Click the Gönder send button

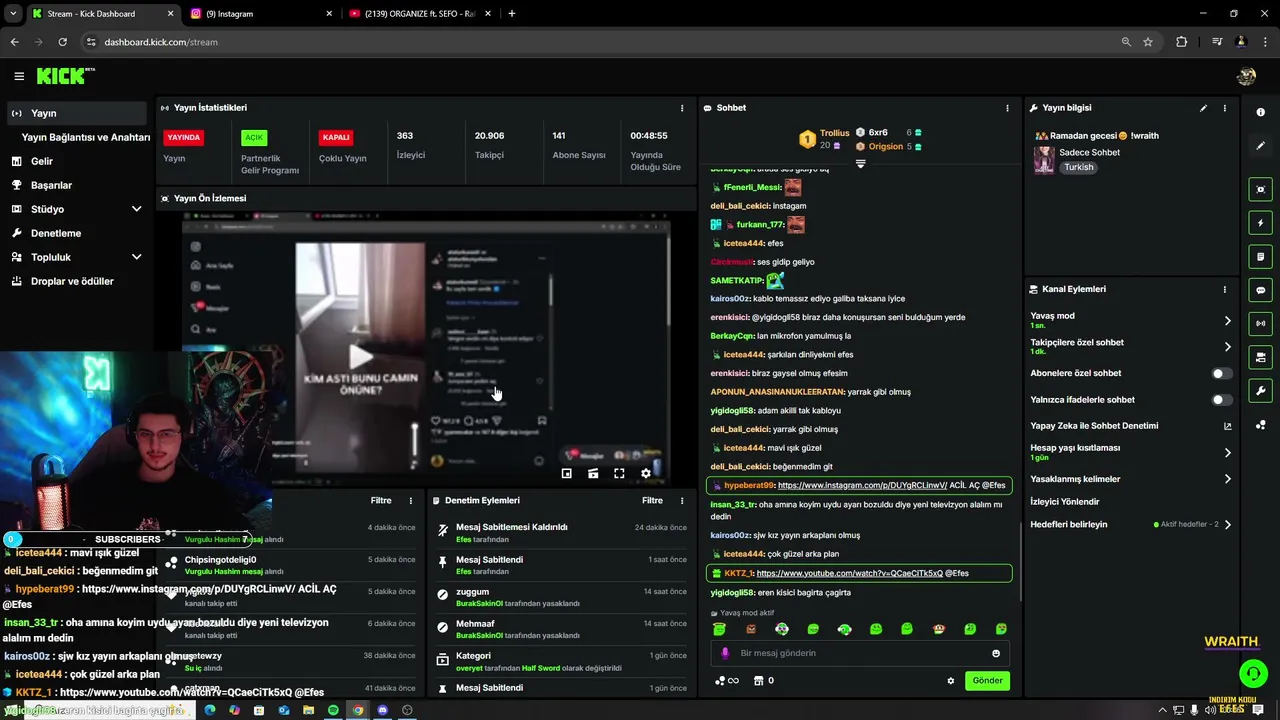click(x=987, y=681)
